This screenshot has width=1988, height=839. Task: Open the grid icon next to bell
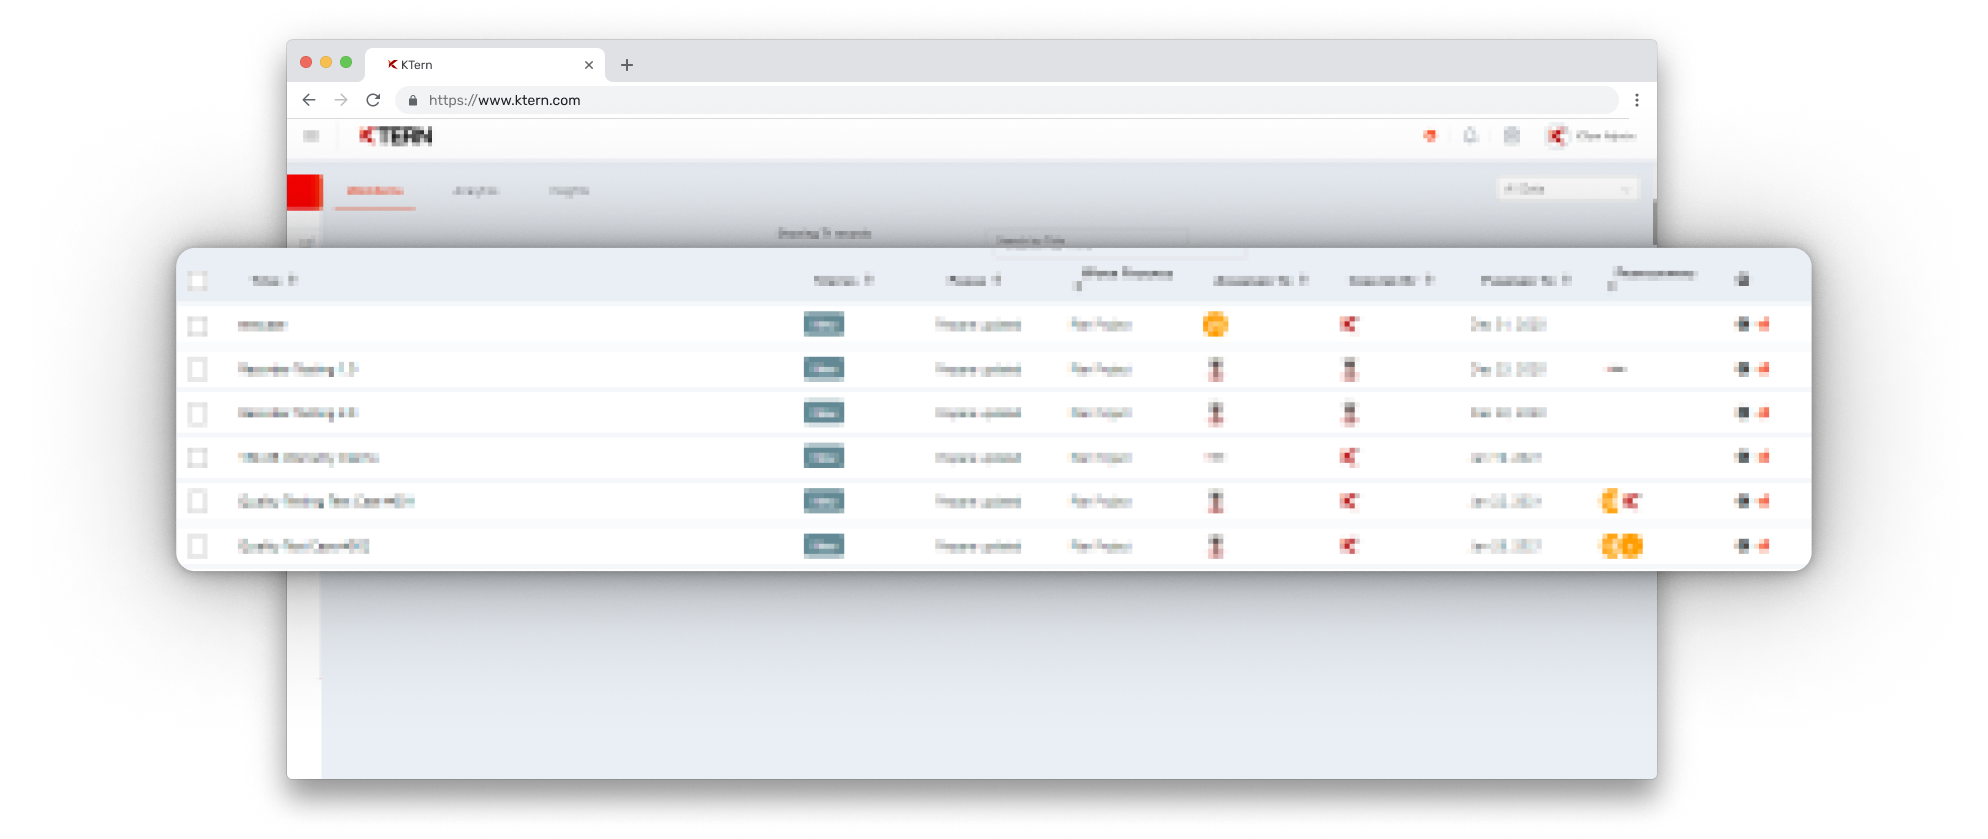[1512, 135]
